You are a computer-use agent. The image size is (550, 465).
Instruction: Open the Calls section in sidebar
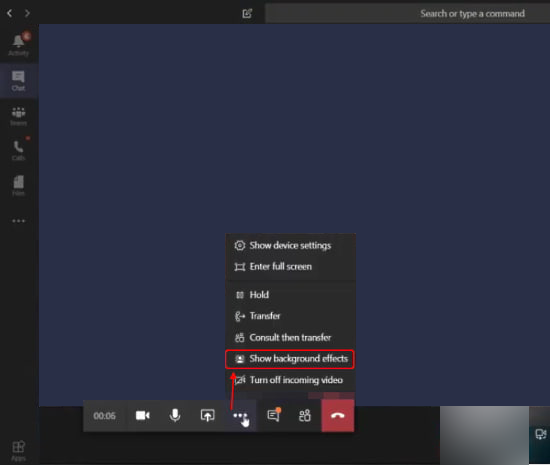click(x=18, y=150)
